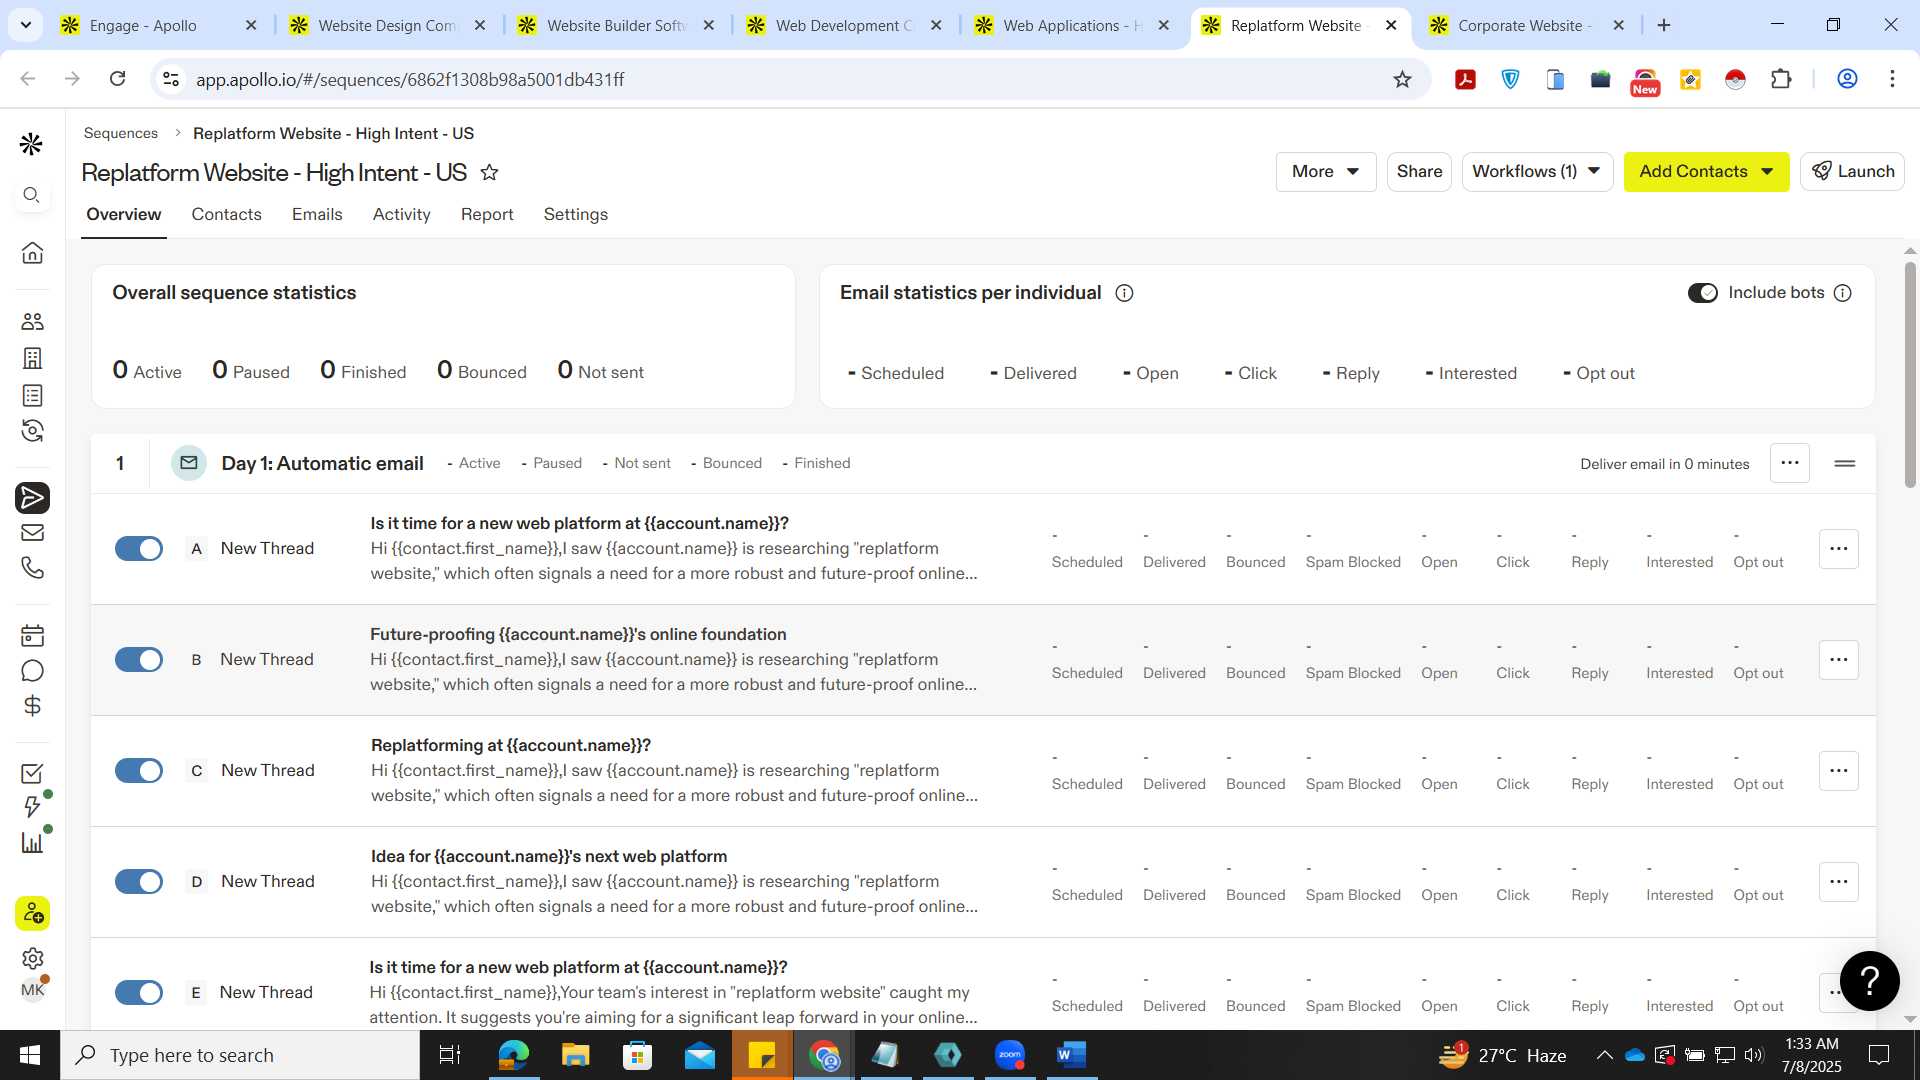The image size is (1920, 1080).
Task: Open Deals dollar icon in sidebar
Action: (x=32, y=706)
